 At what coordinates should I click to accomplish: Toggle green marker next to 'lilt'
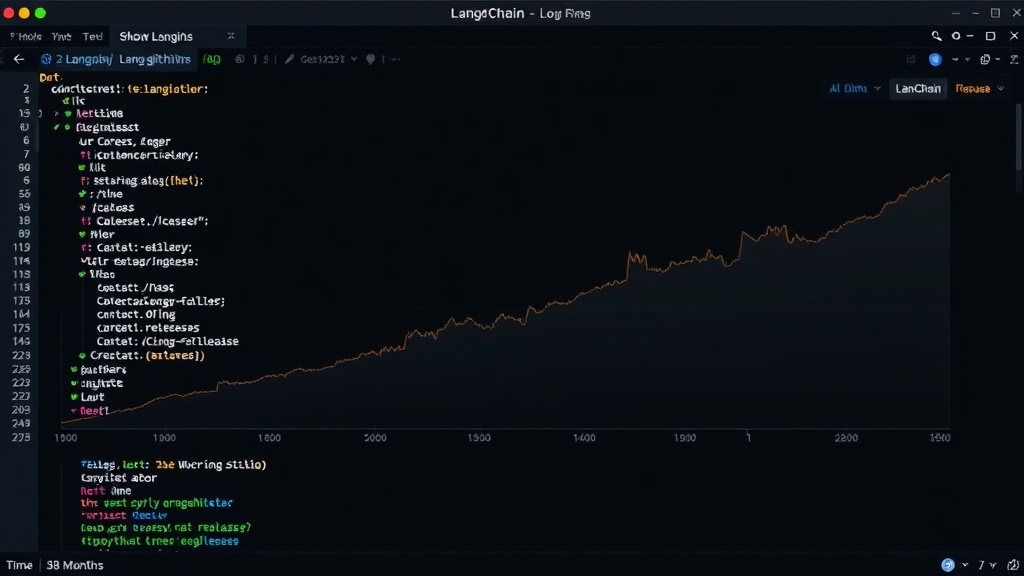pyautogui.click(x=82, y=168)
